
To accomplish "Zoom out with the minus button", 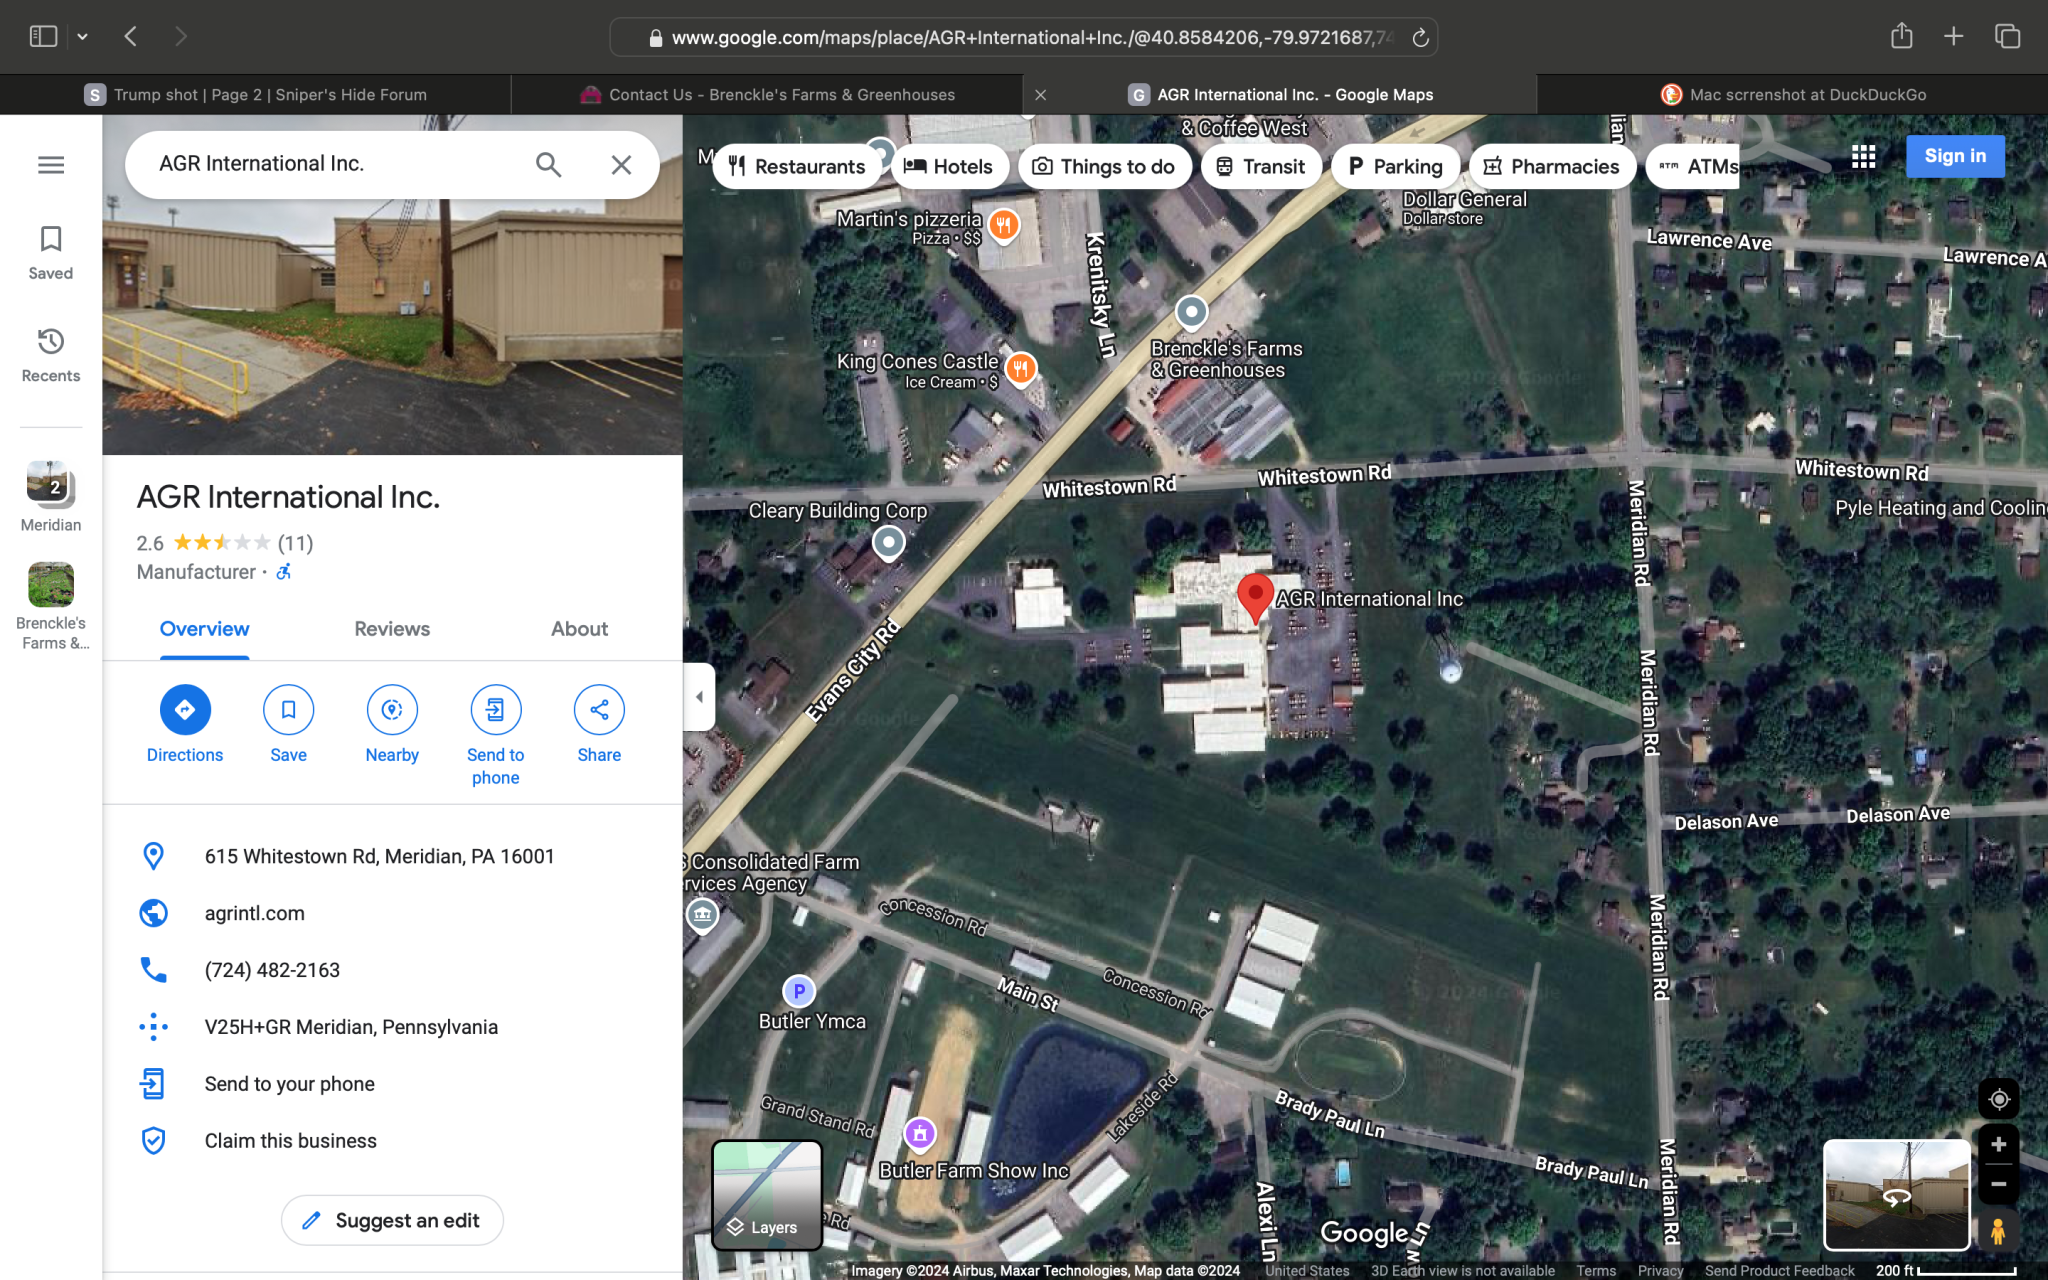I will 1998,1184.
